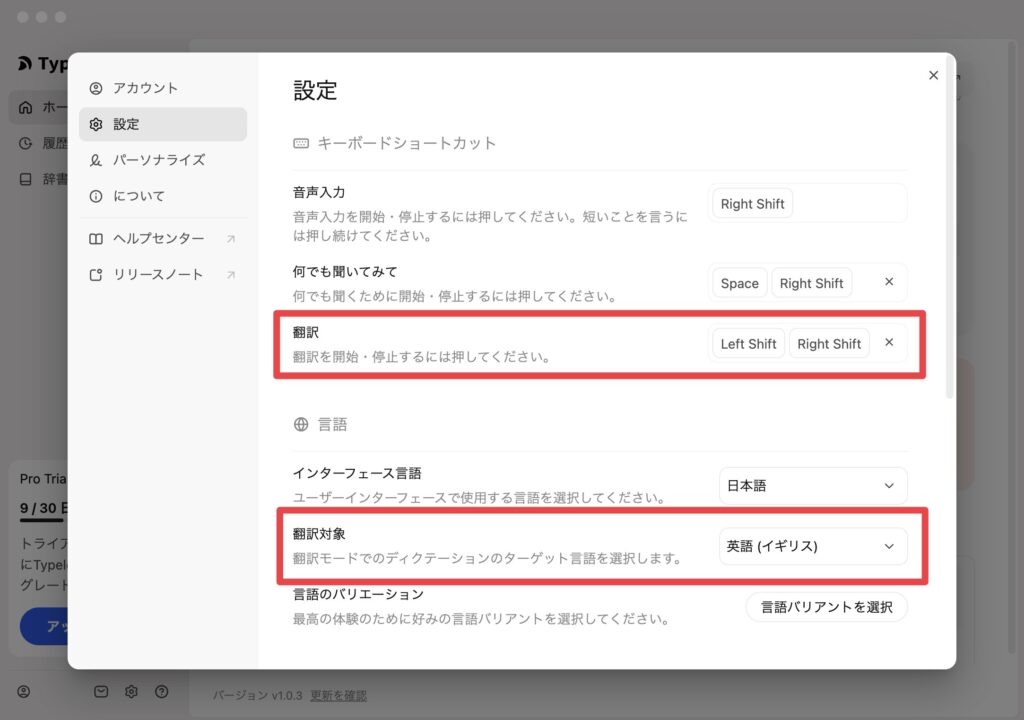The height and width of the screenshot is (720, 1024).
Task: Click the 言語バリアントを選択 button
Action: [826, 607]
